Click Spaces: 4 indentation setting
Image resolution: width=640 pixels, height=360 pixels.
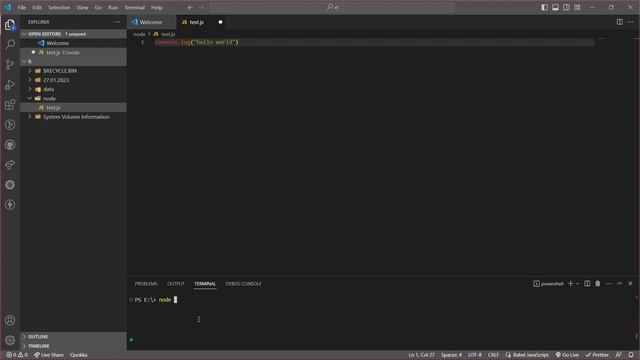point(451,355)
